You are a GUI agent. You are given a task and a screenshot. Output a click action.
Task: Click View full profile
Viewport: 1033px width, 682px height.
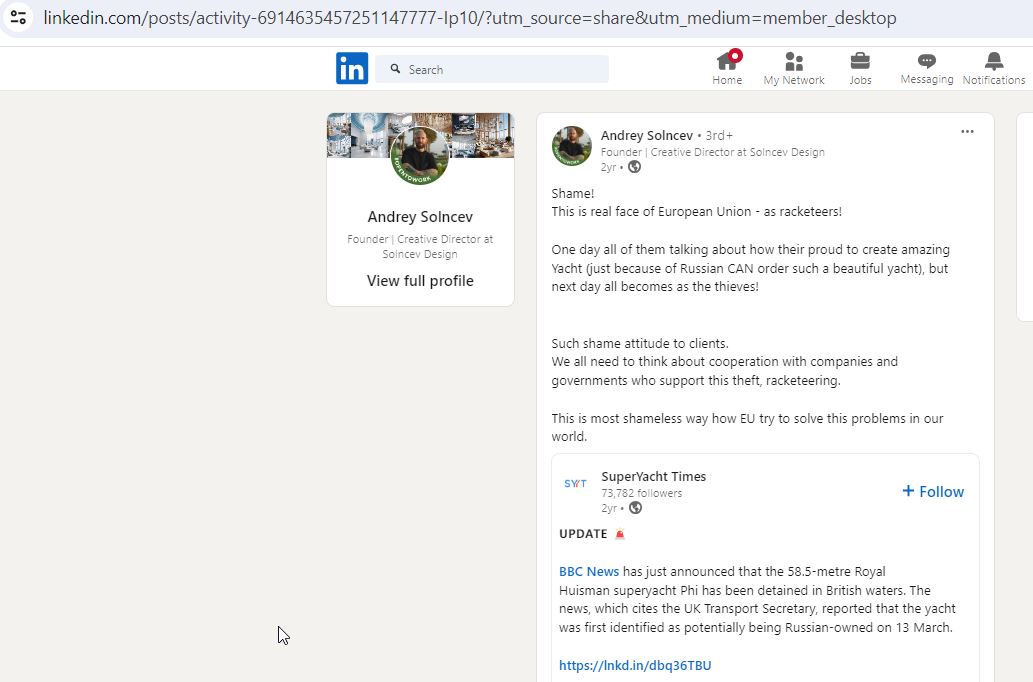coord(420,281)
